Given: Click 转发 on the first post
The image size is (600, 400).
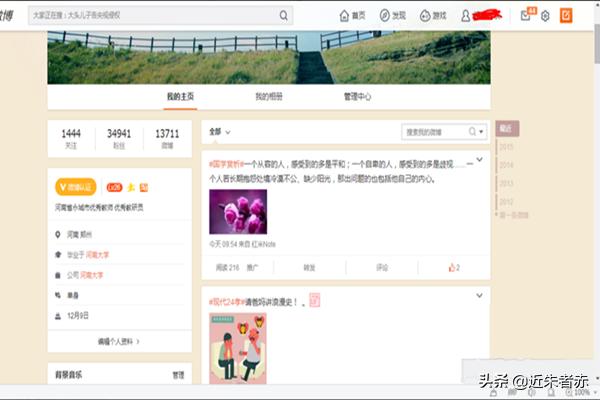Looking at the screenshot, I should tap(310, 268).
